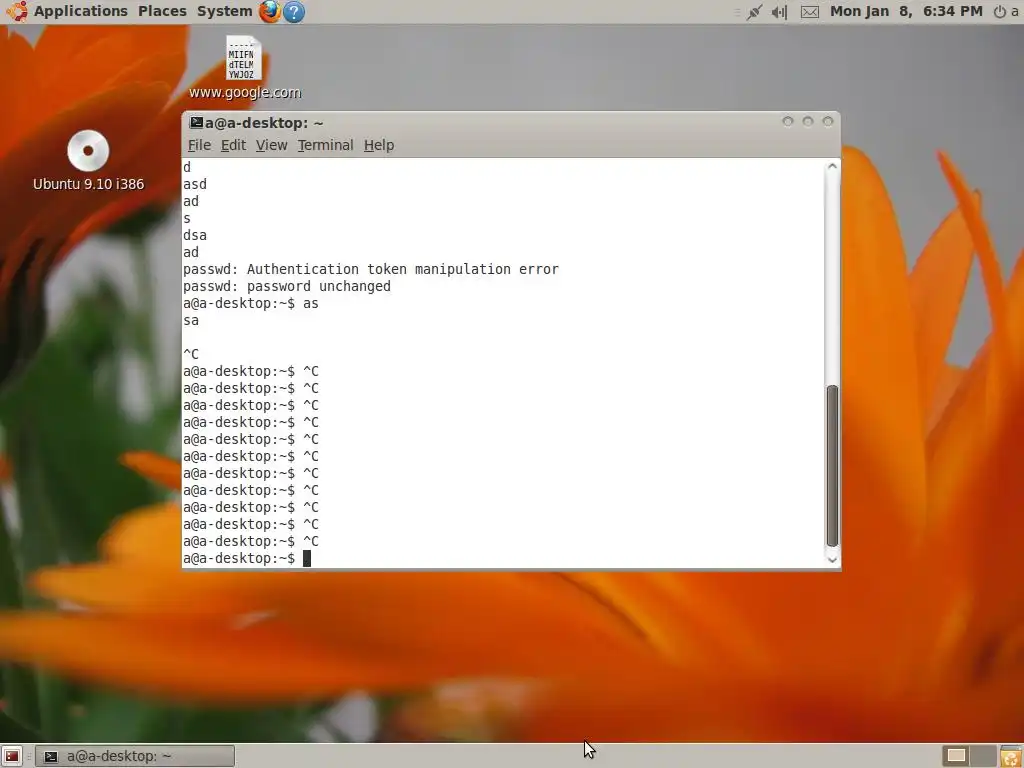Screen dimensions: 1024x768
Task: Open the mail envelope indicator icon
Action: click(810, 12)
